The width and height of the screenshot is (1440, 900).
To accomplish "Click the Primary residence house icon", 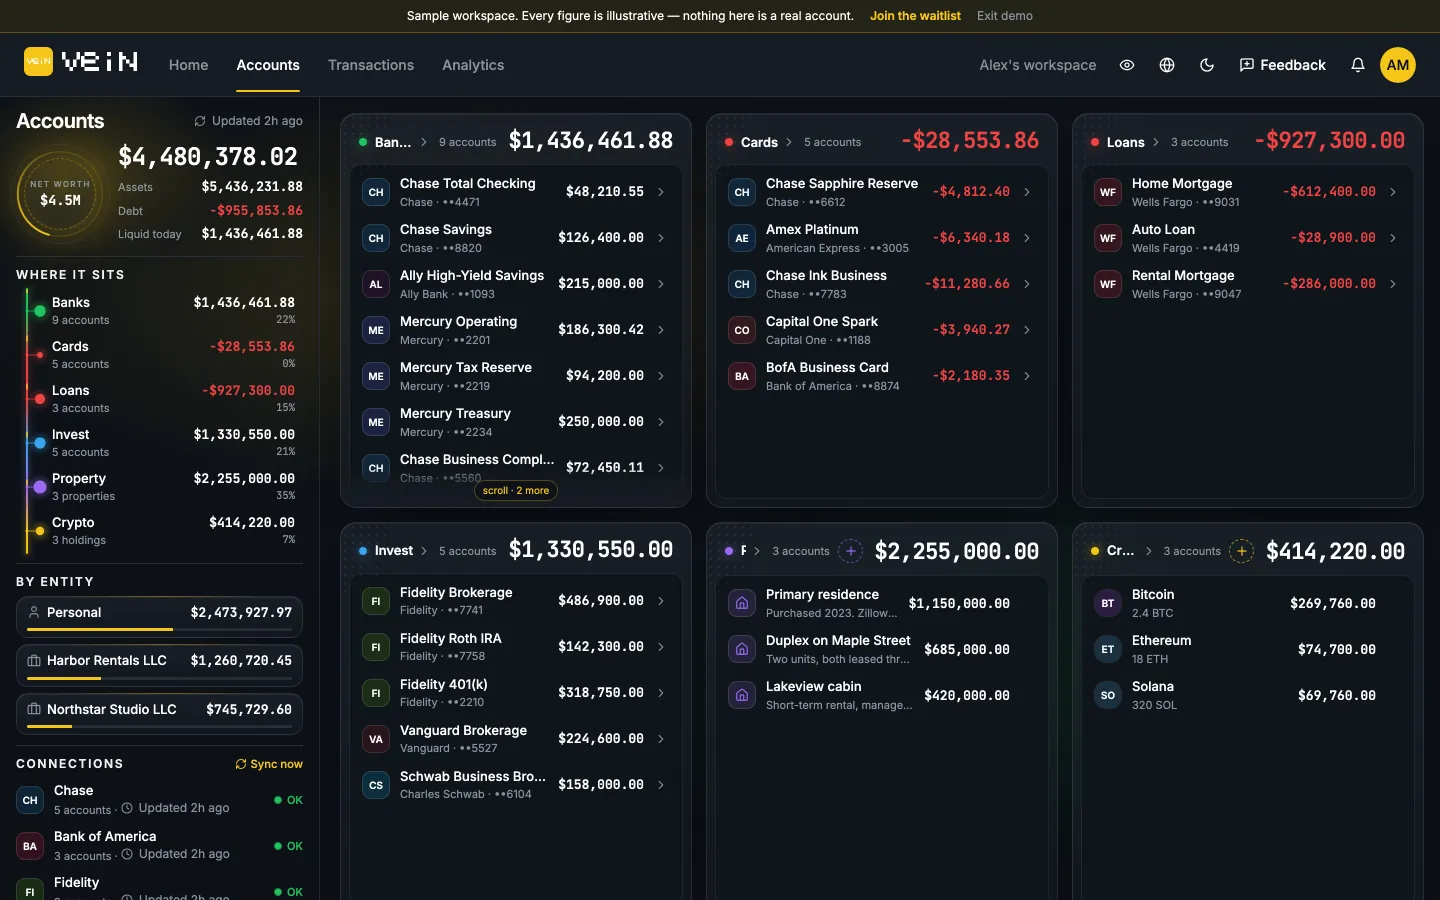I will click(x=742, y=603).
